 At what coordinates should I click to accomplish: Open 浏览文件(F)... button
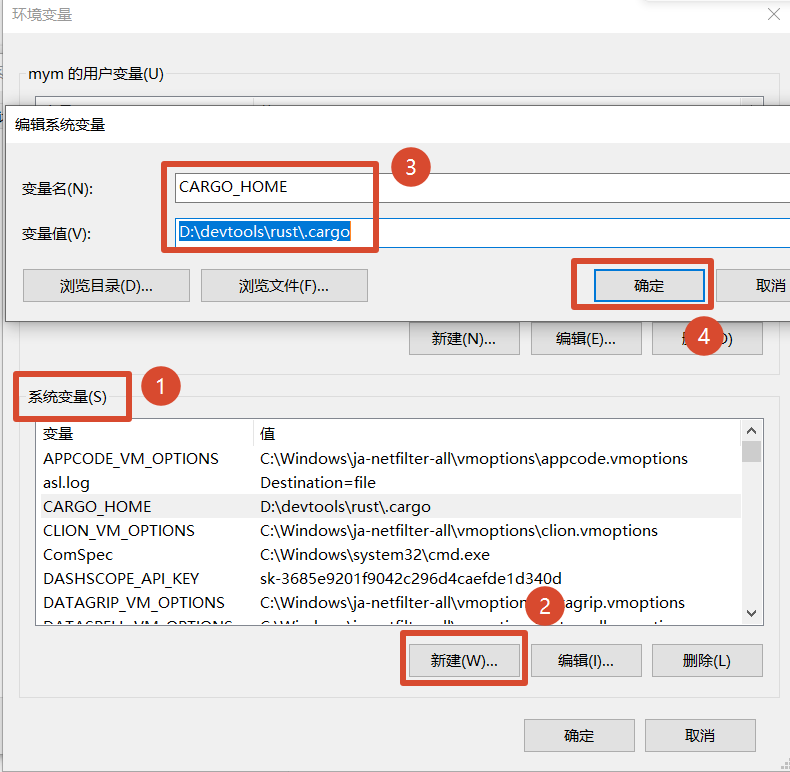point(284,286)
